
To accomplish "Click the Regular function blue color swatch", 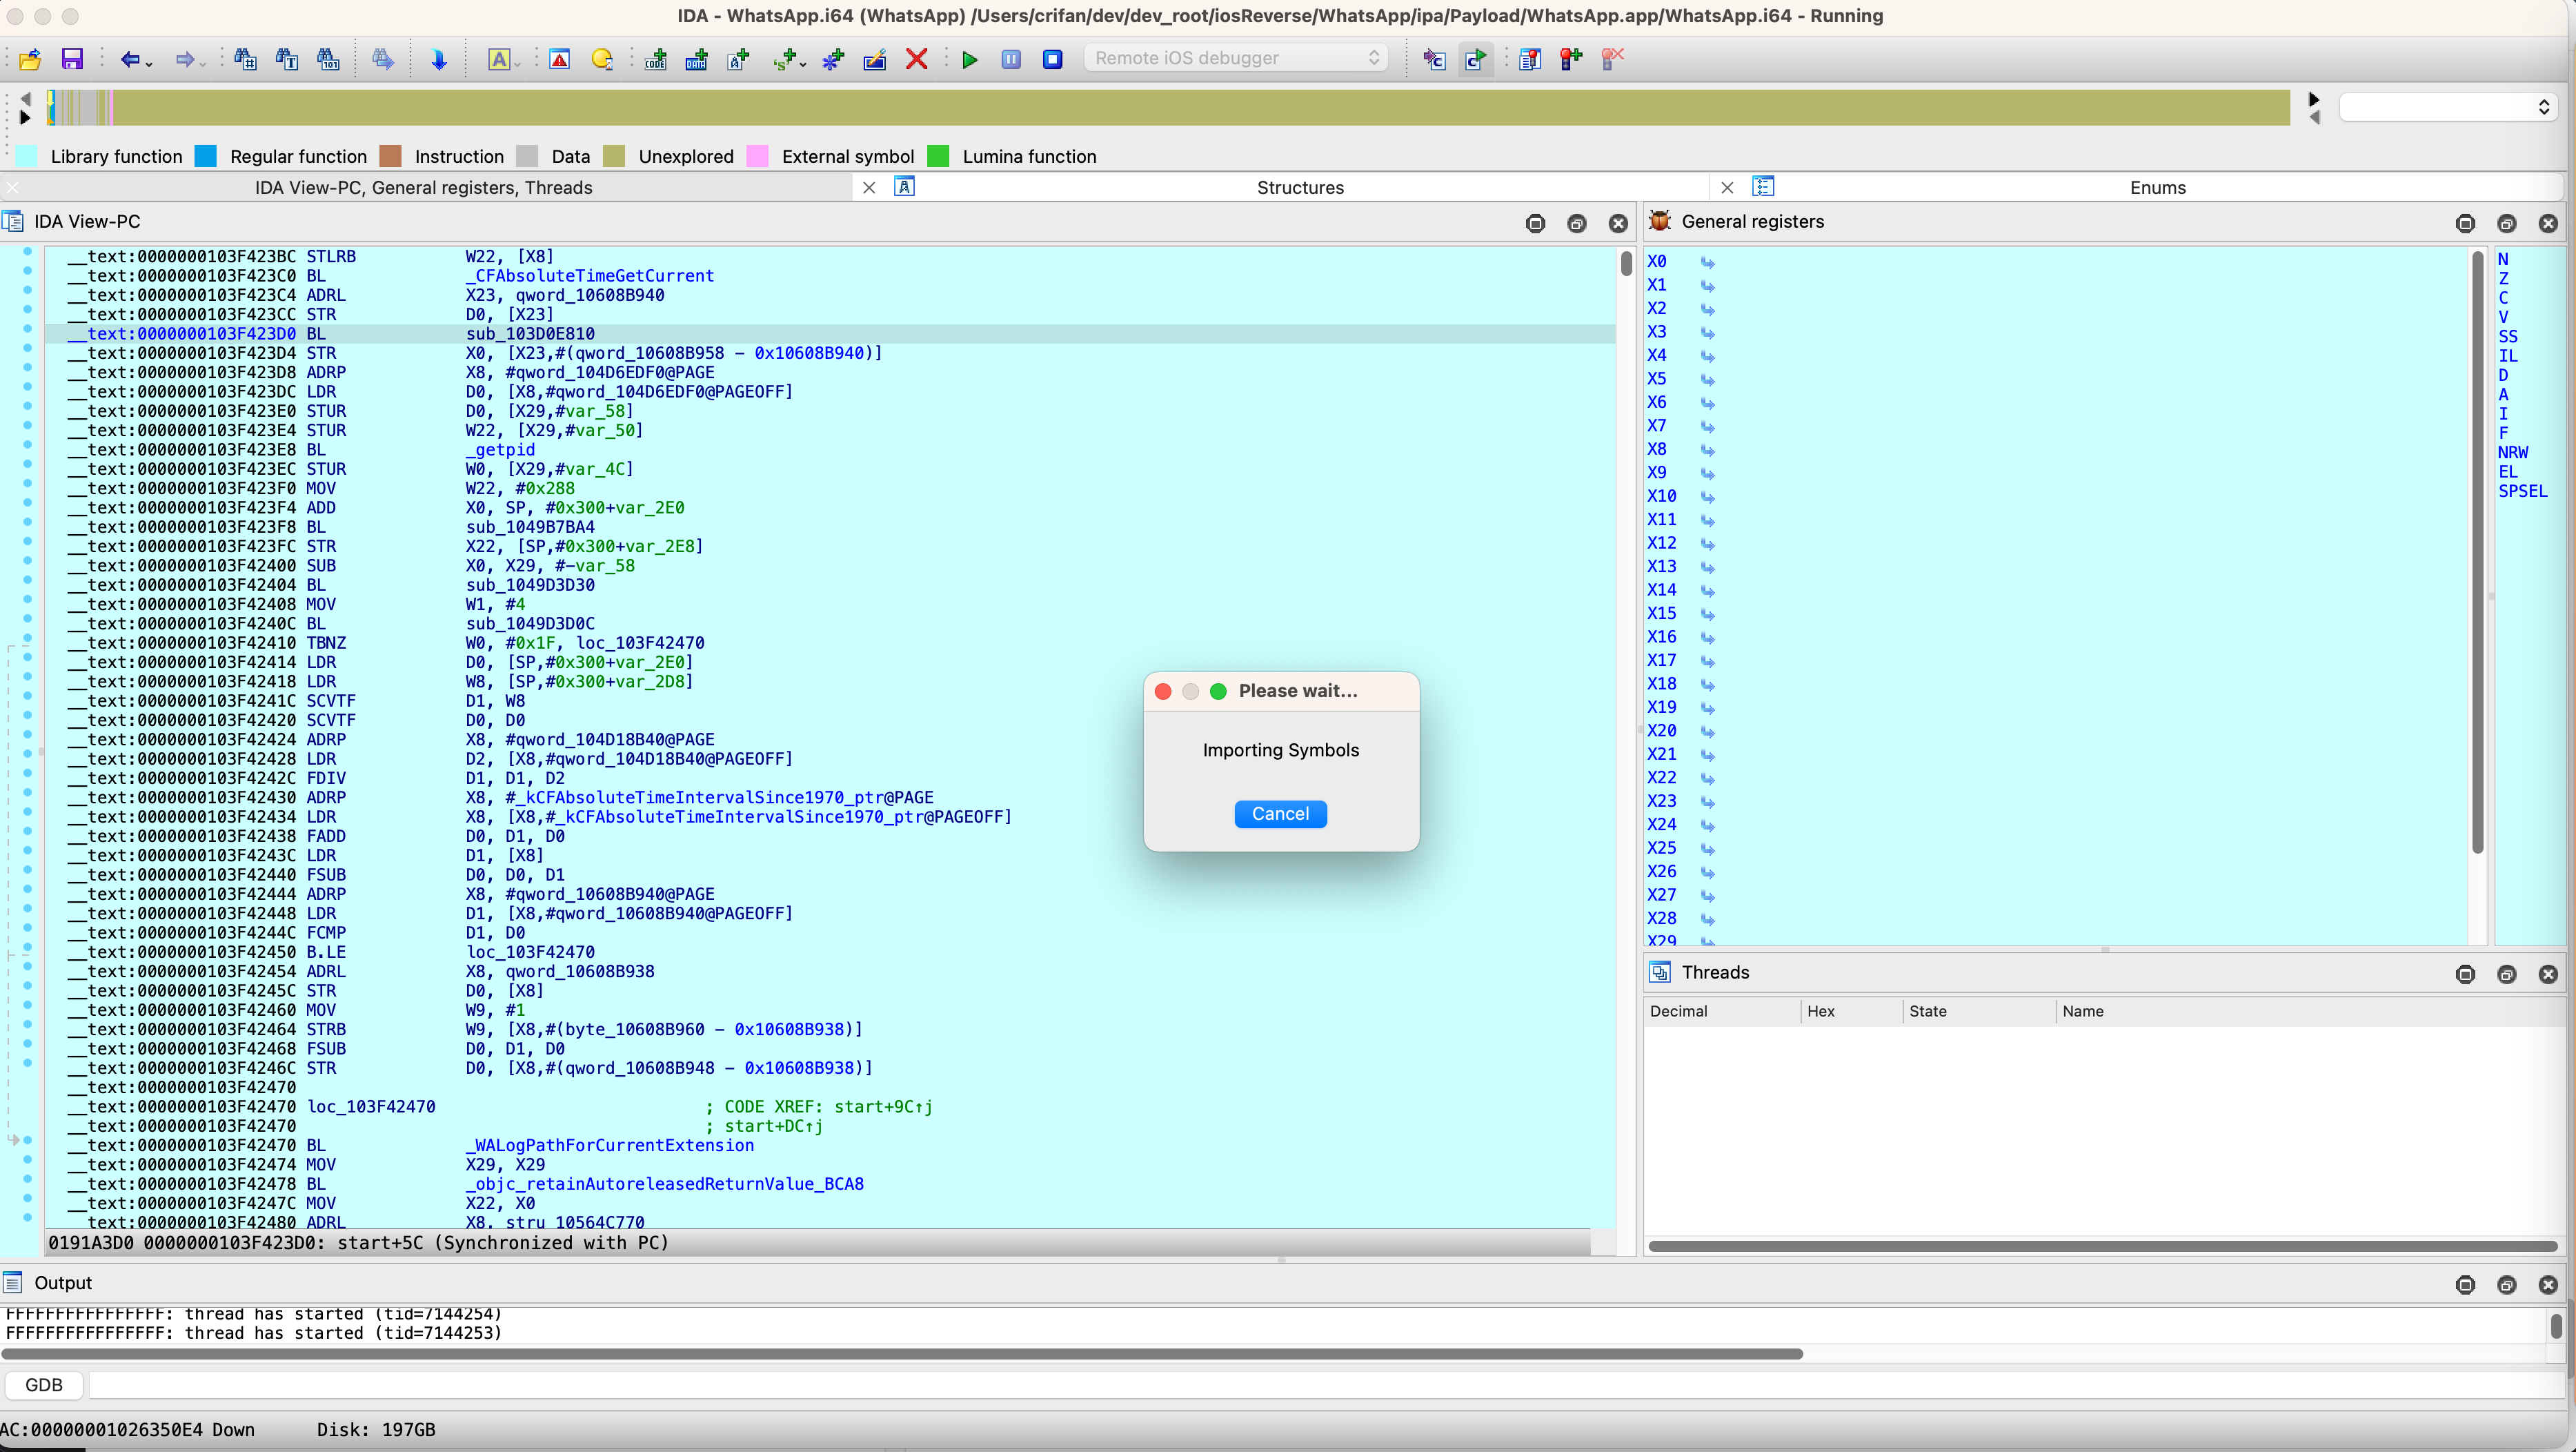I will [x=206, y=156].
